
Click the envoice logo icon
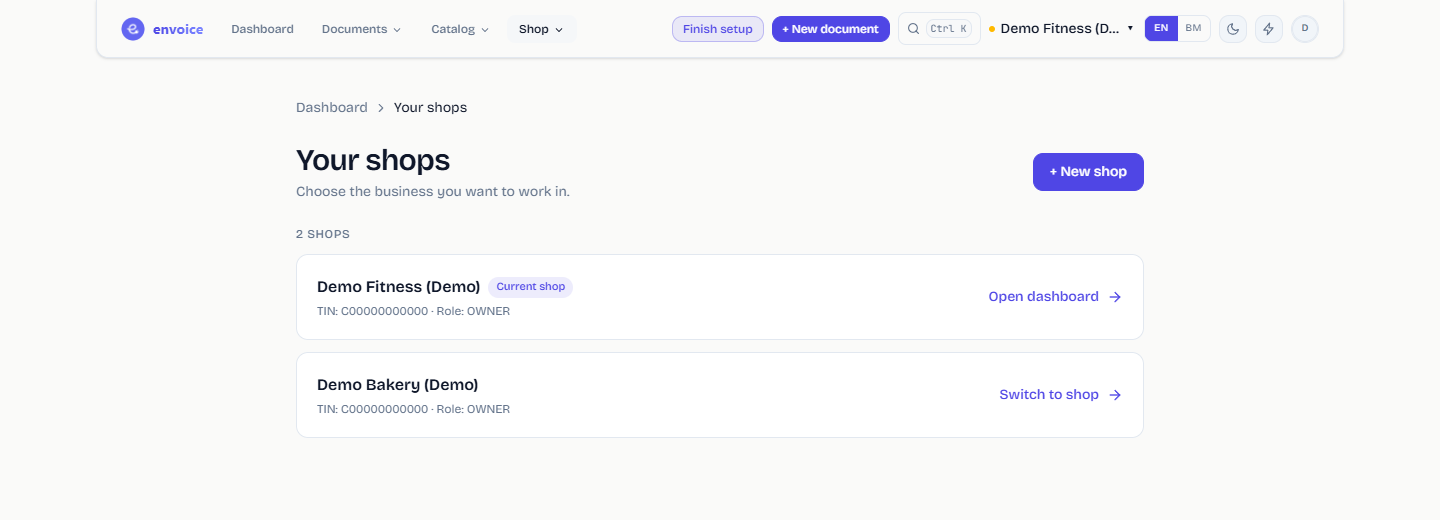(x=133, y=29)
